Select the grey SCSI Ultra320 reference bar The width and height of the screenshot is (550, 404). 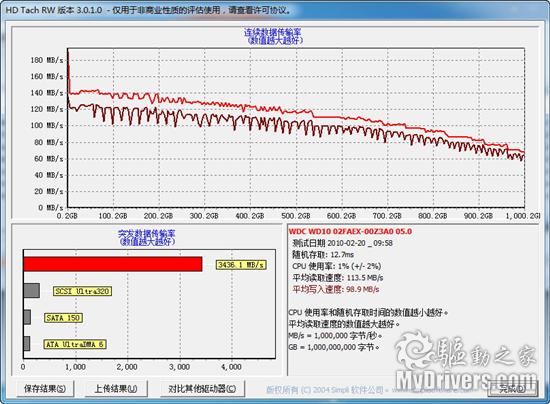pos(31,290)
